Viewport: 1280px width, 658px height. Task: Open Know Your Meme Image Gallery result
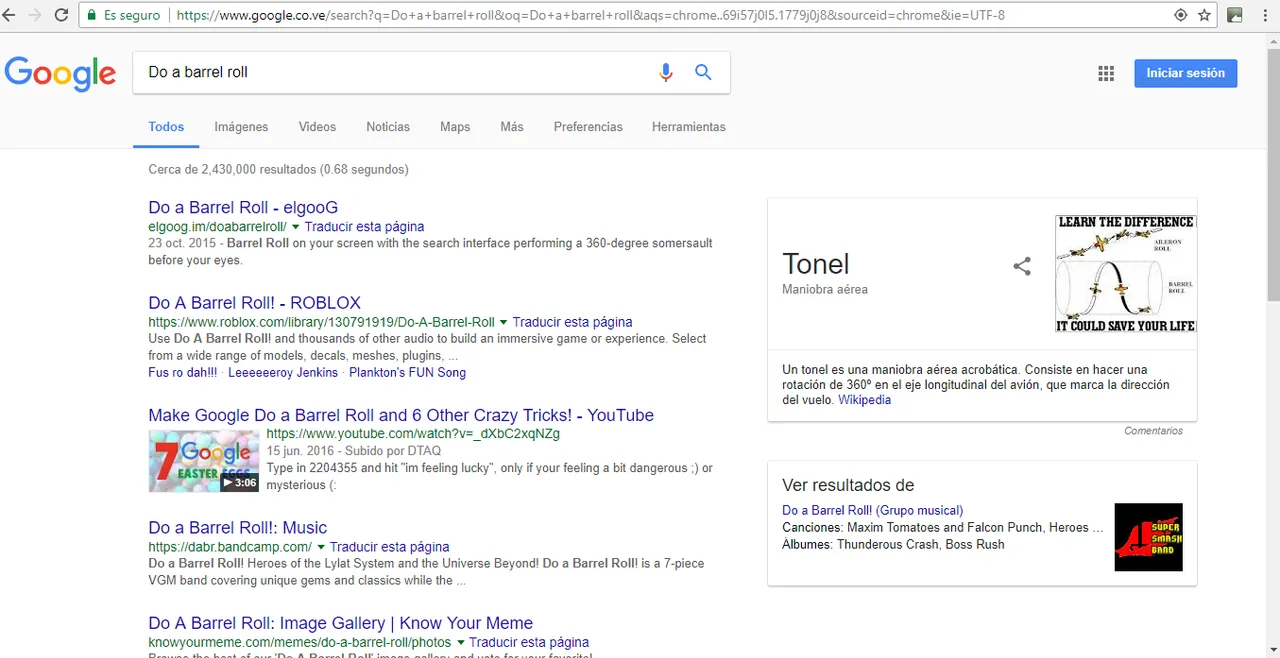coord(340,623)
